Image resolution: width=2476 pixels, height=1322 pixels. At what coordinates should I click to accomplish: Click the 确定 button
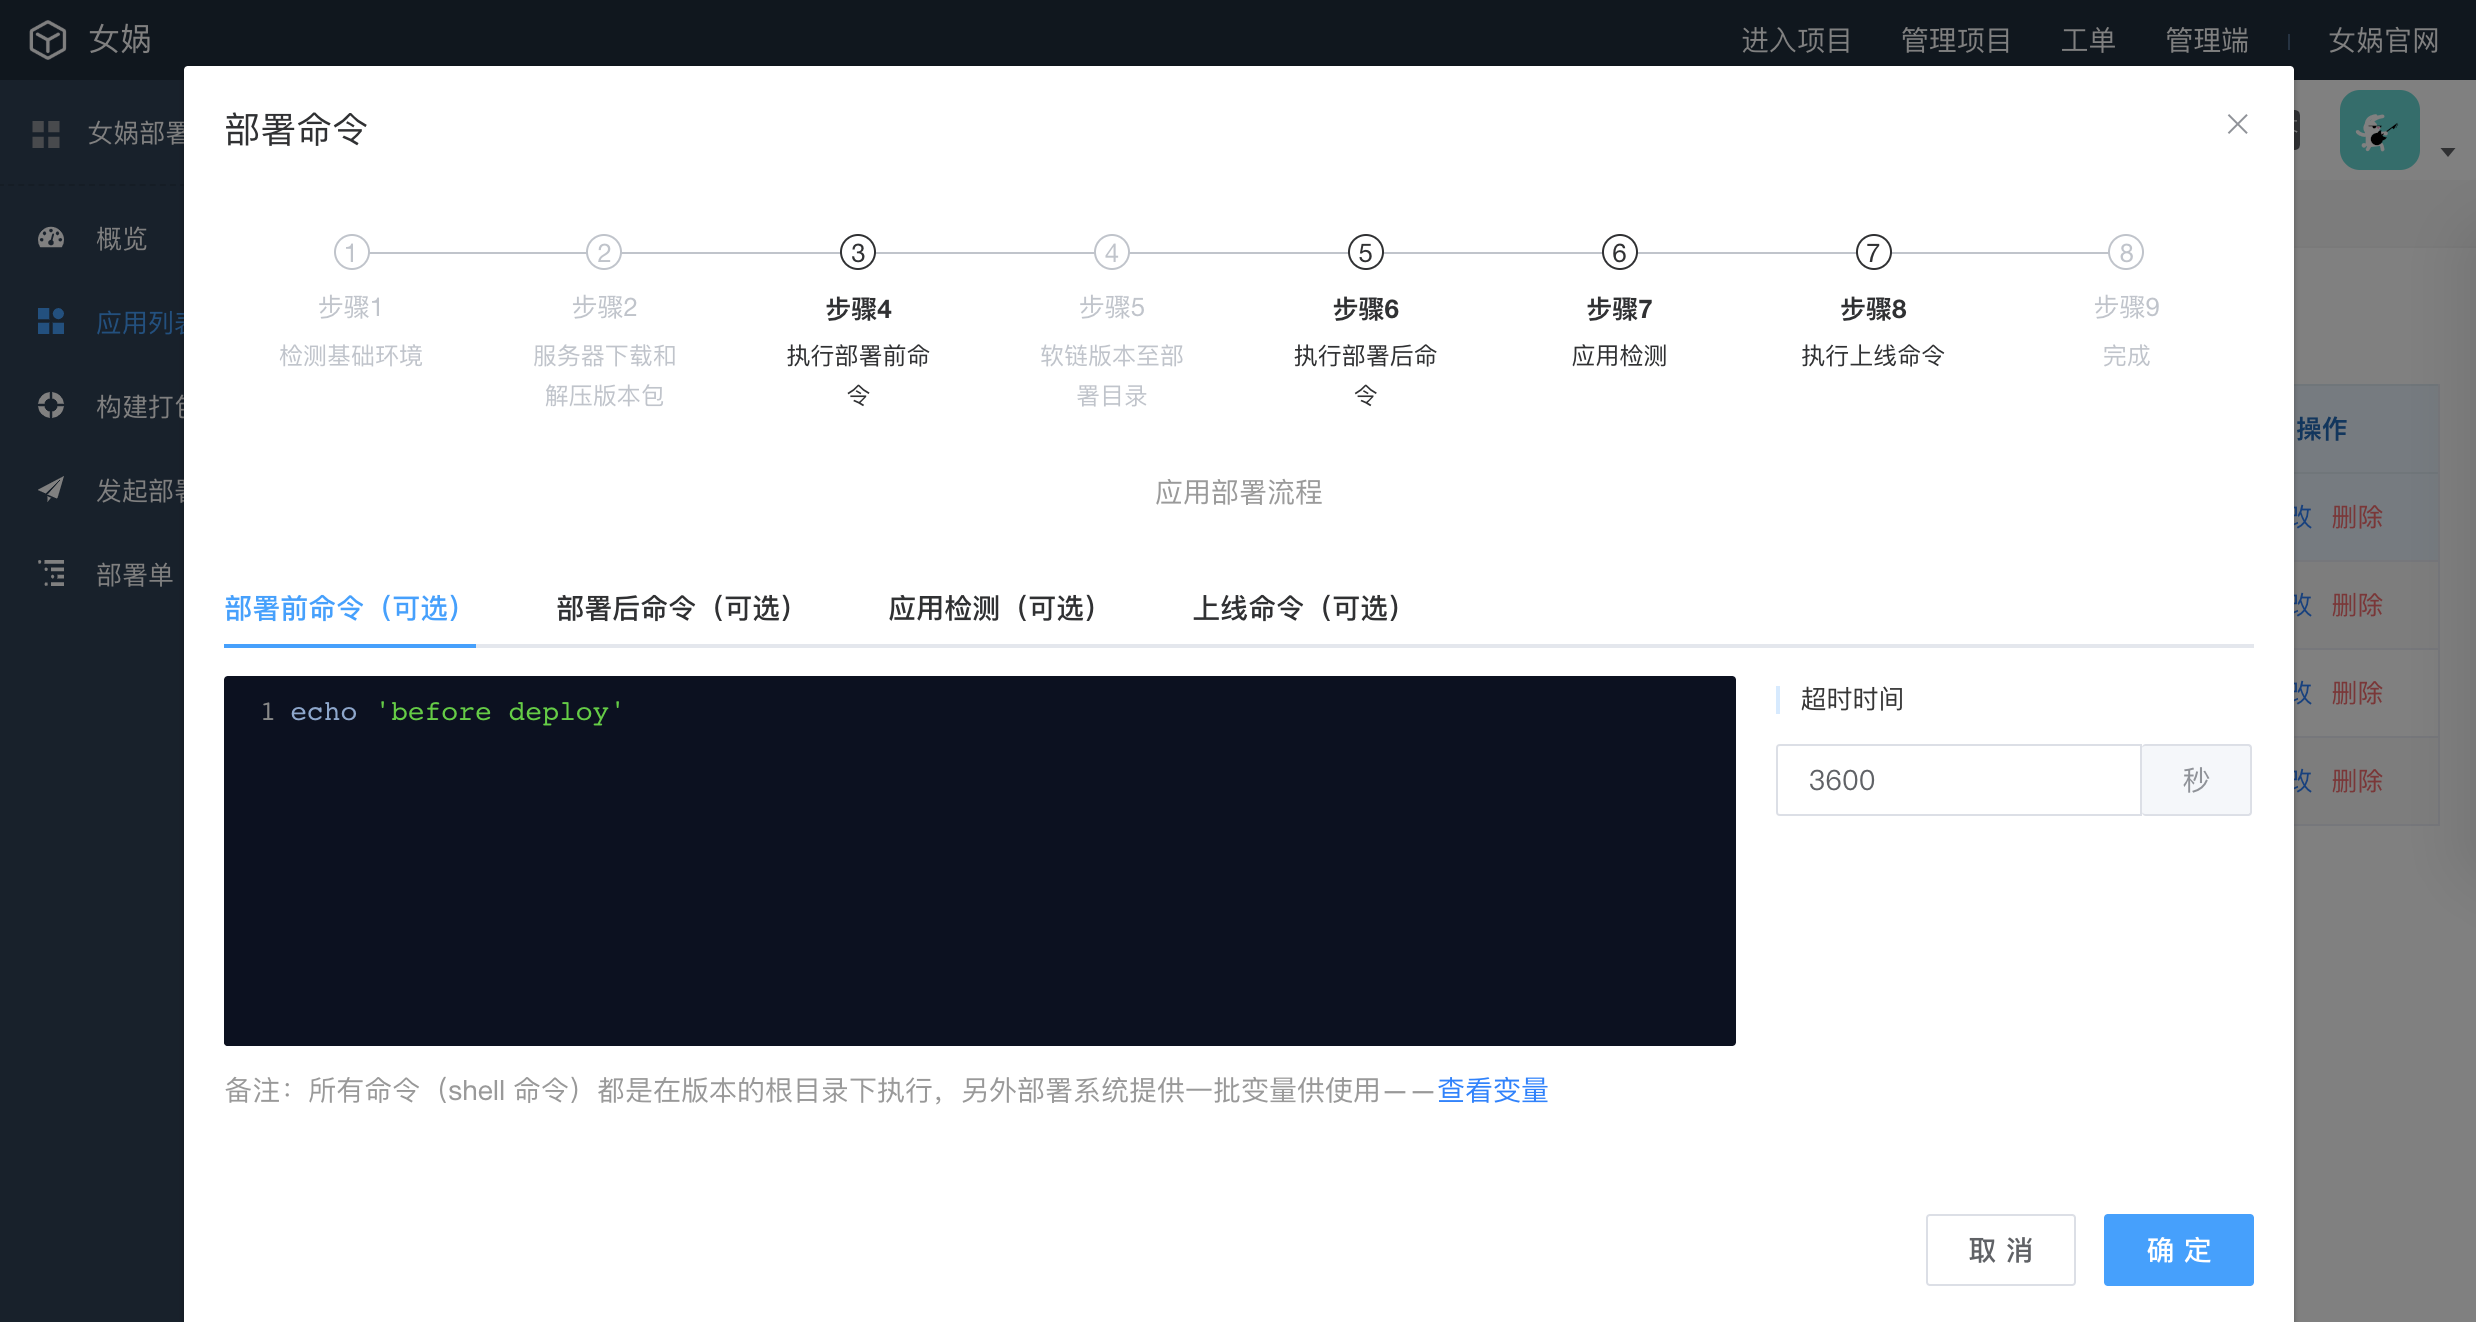(x=2178, y=1250)
